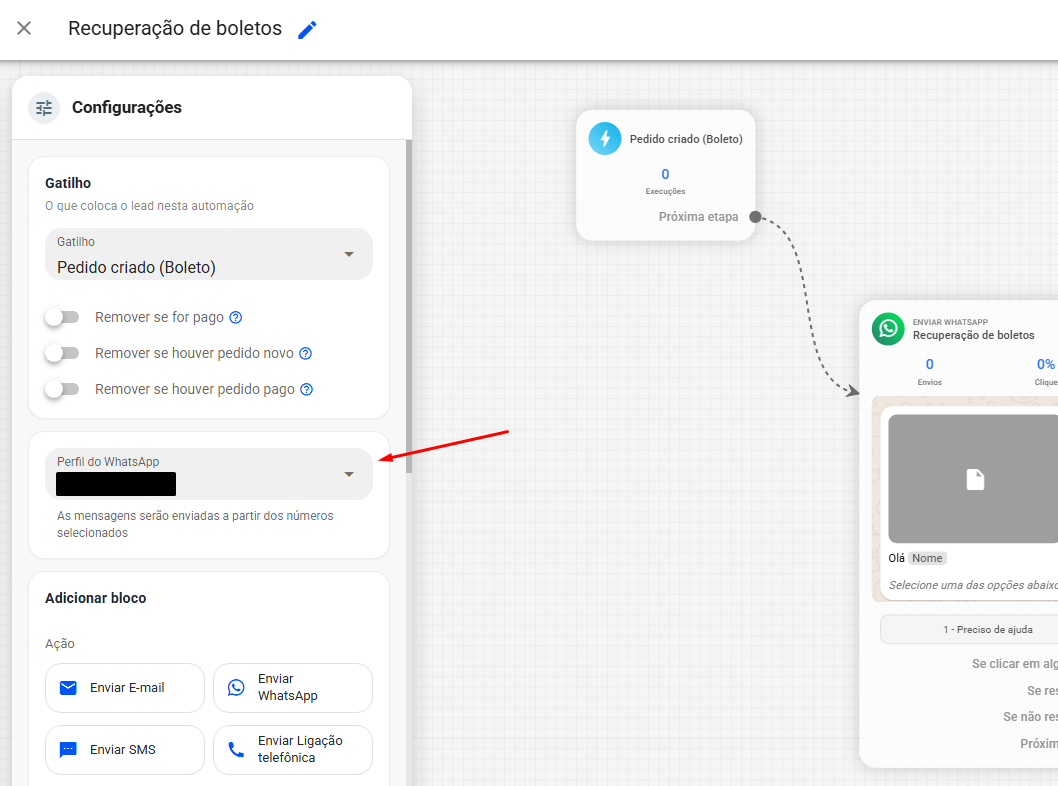Viewport: 1058px width, 786px height.
Task: Click the Envios count on WhatsApp node
Action: (930, 364)
